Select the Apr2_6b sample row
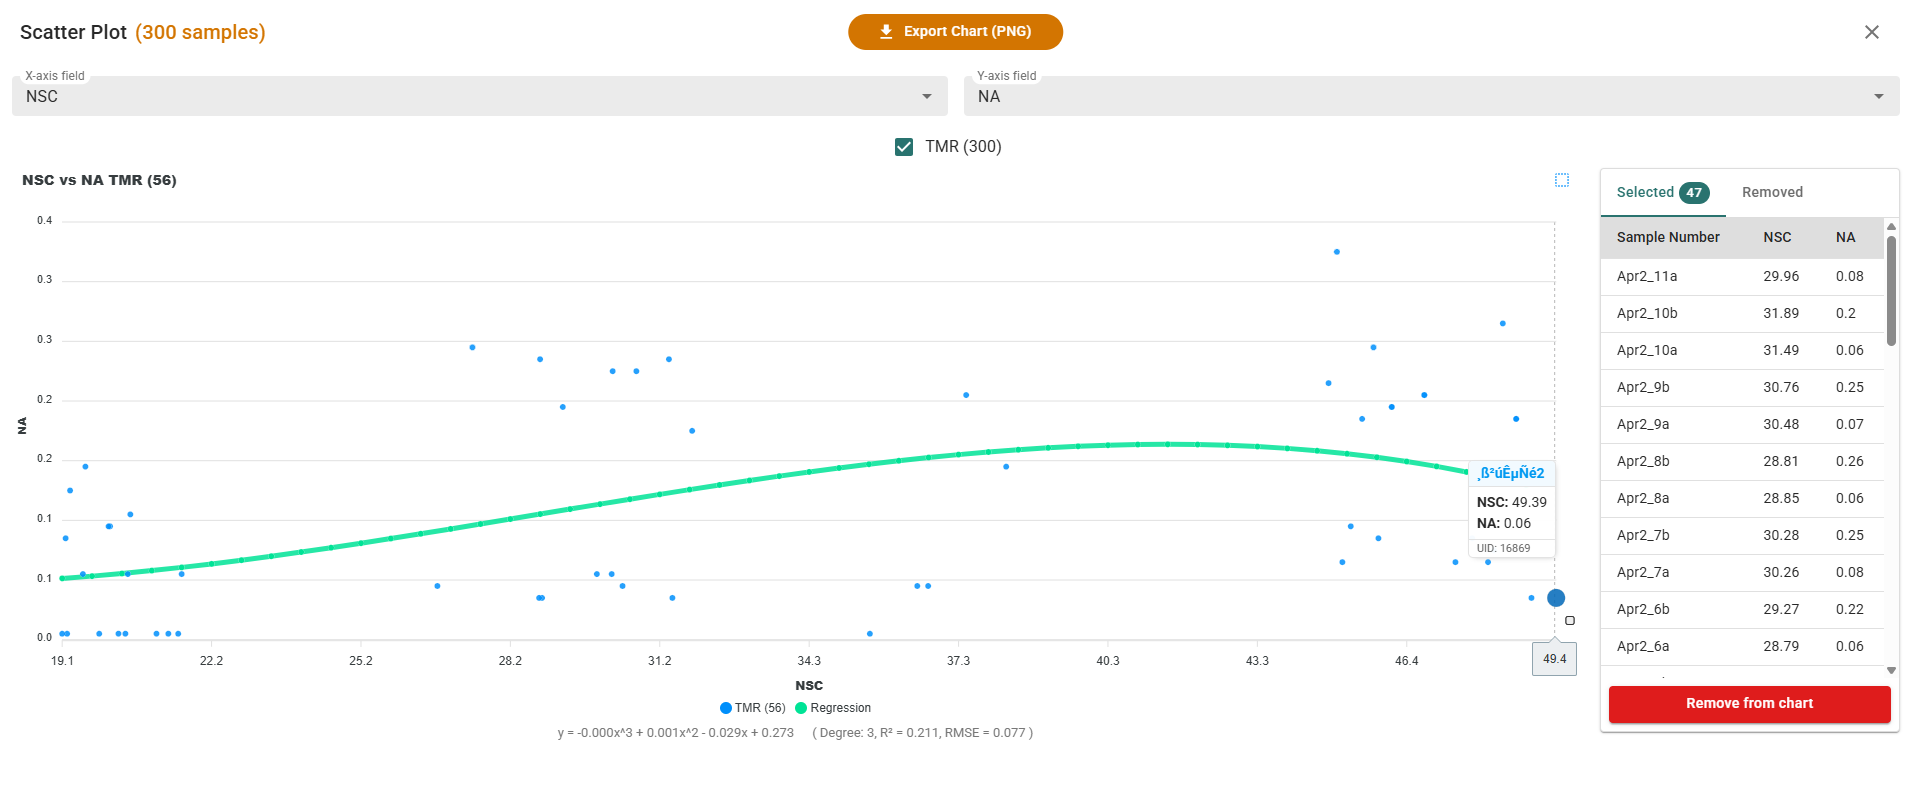 point(1742,609)
